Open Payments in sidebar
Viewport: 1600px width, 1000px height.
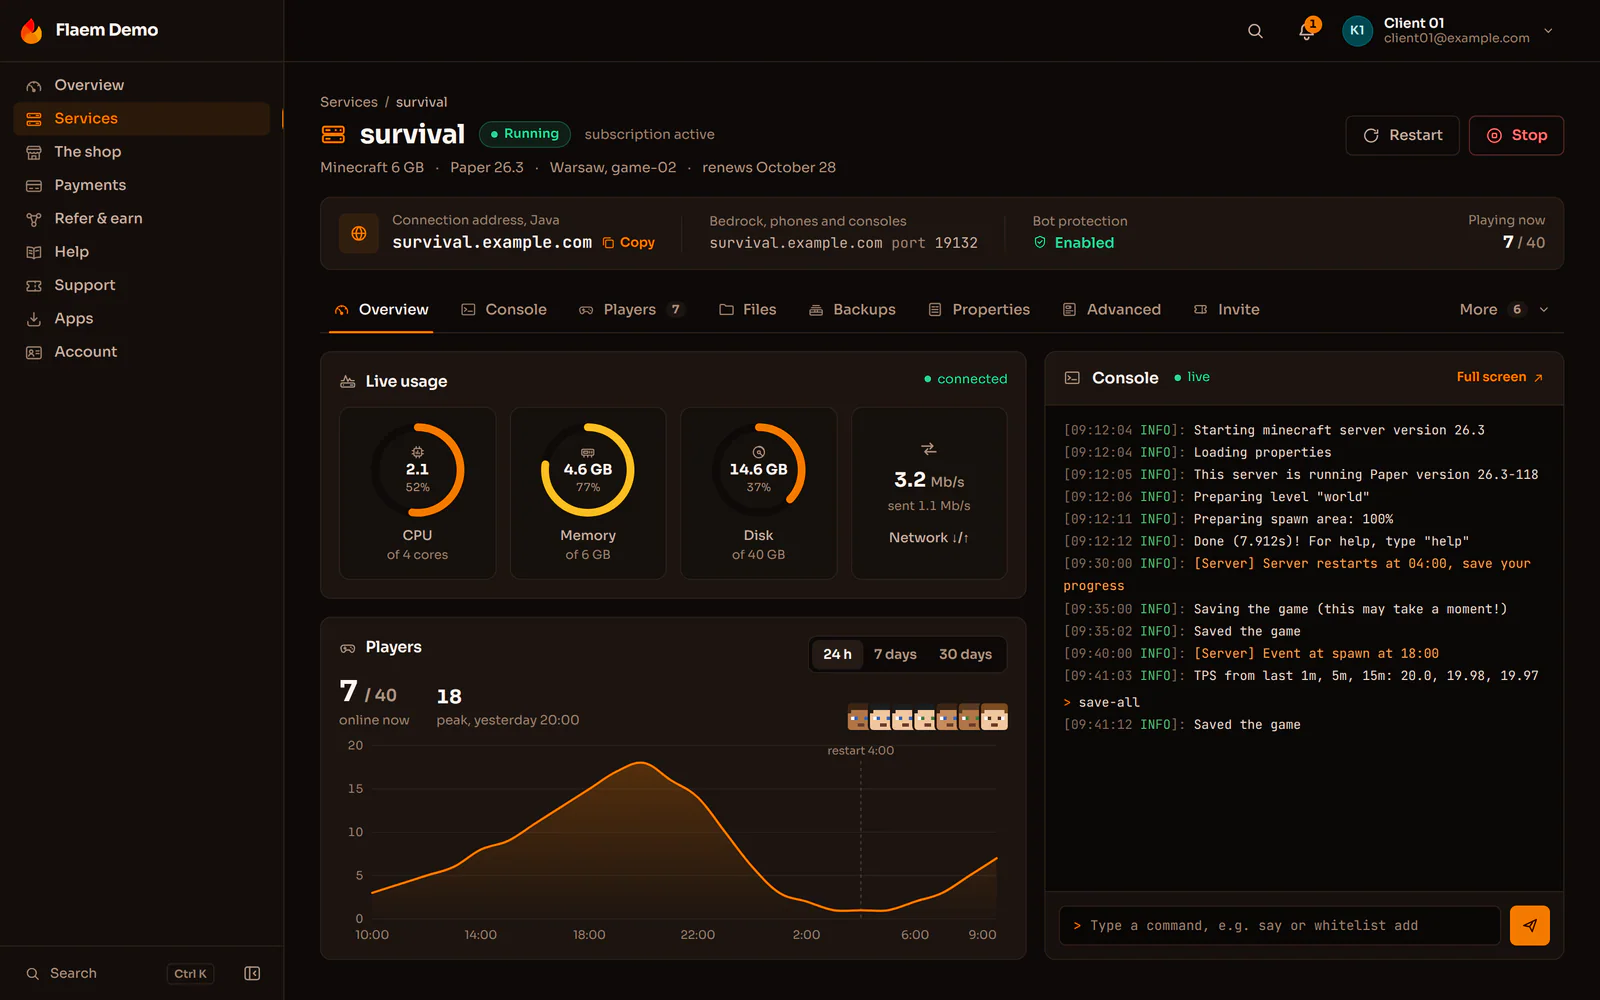coord(142,185)
